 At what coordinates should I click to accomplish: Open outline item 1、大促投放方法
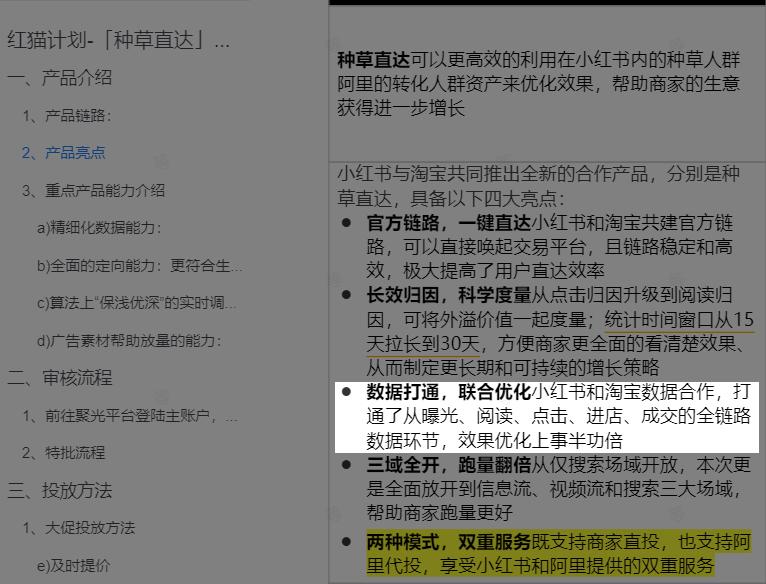pos(78,528)
